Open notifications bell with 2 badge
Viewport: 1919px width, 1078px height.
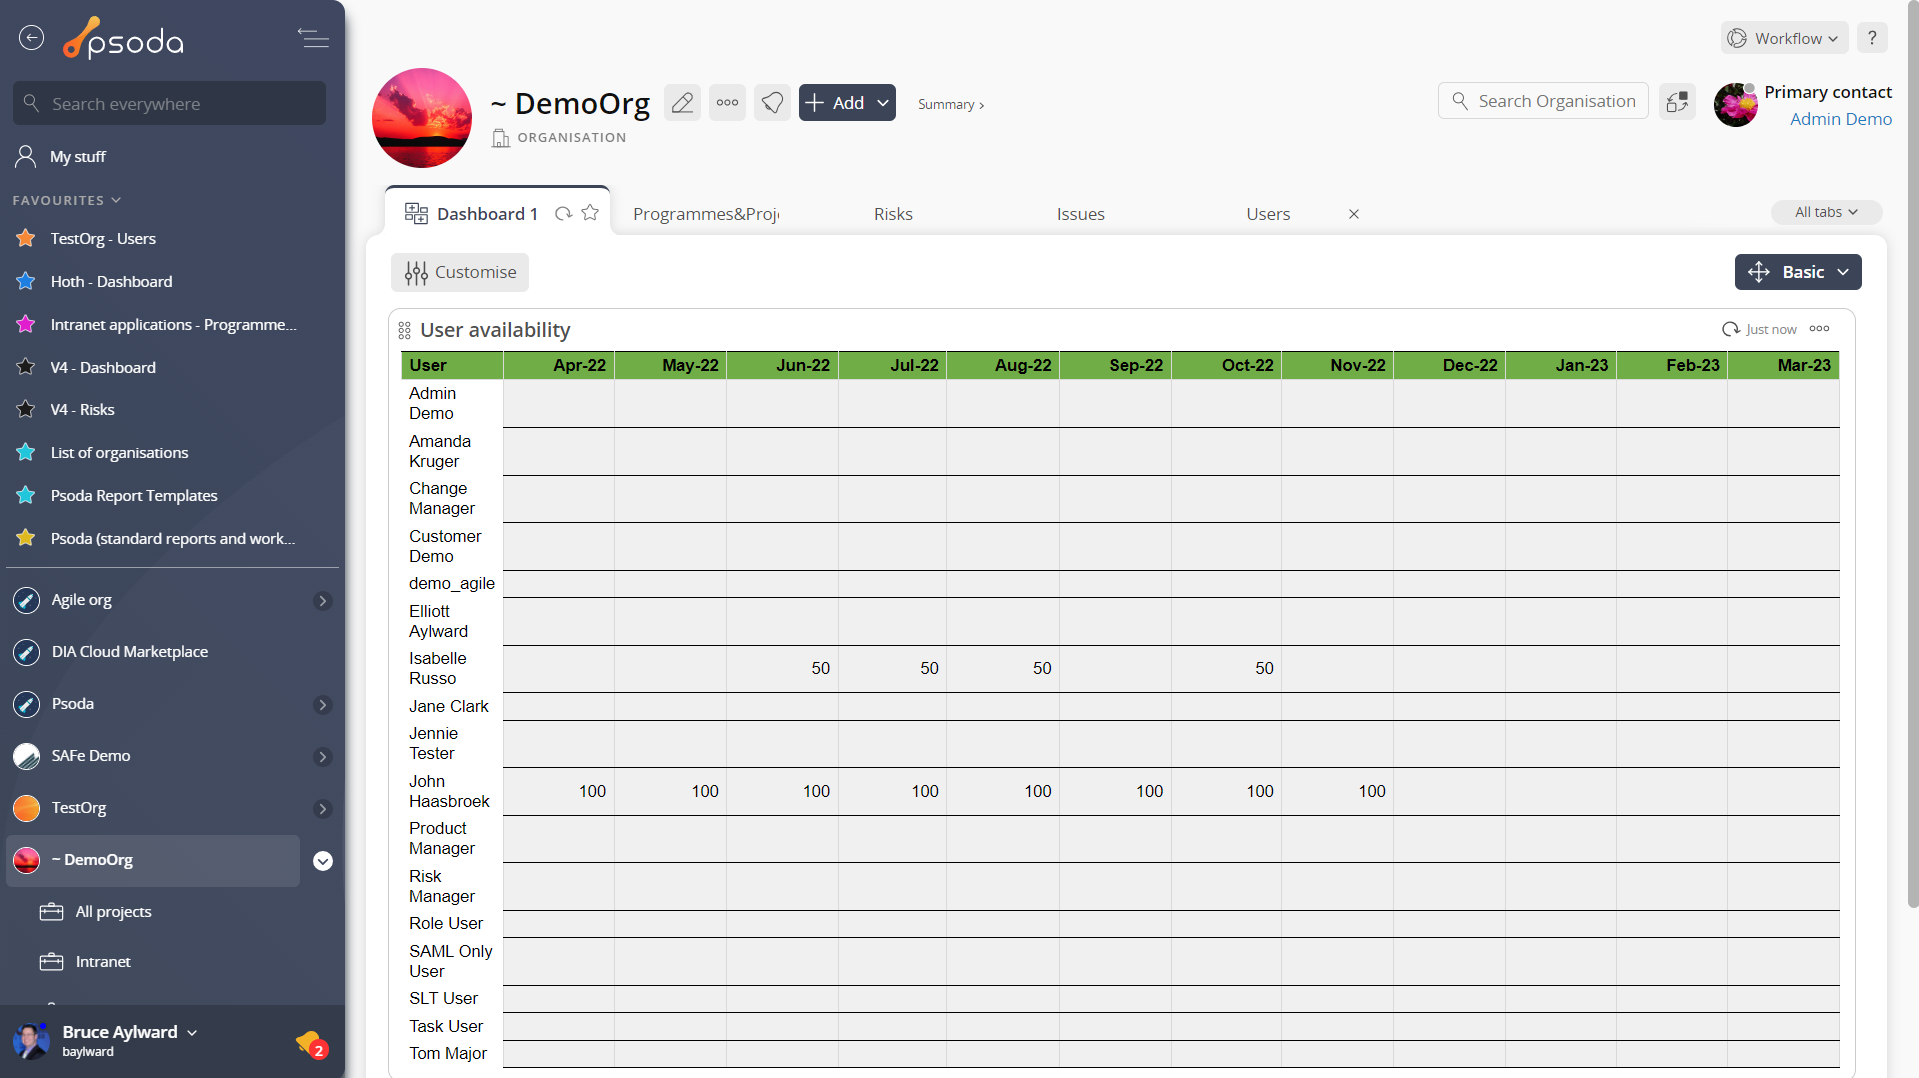(311, 1044)
